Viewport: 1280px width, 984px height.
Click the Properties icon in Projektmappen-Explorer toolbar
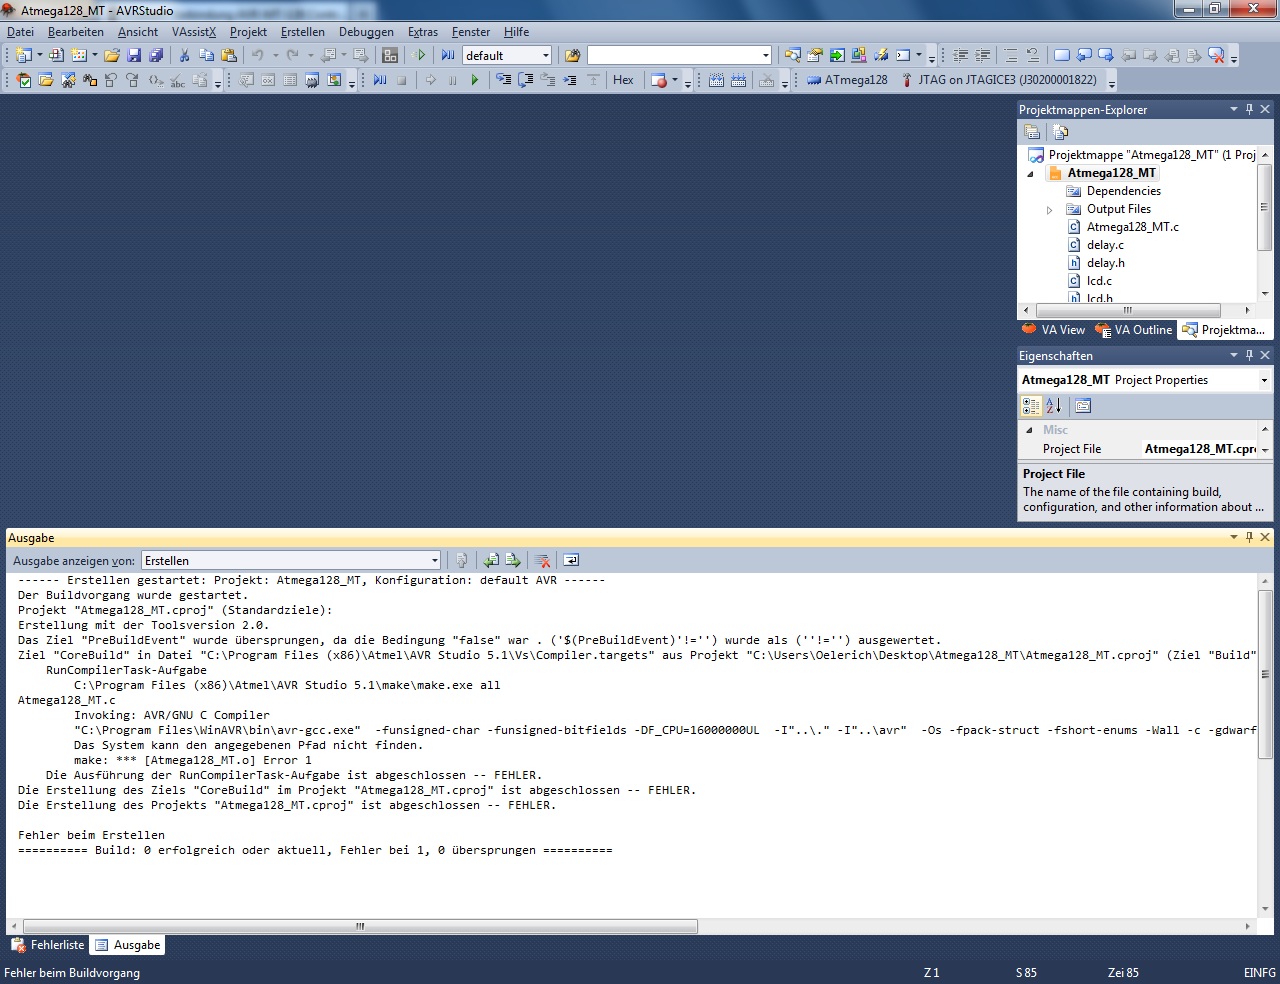tap(1032, 131)
